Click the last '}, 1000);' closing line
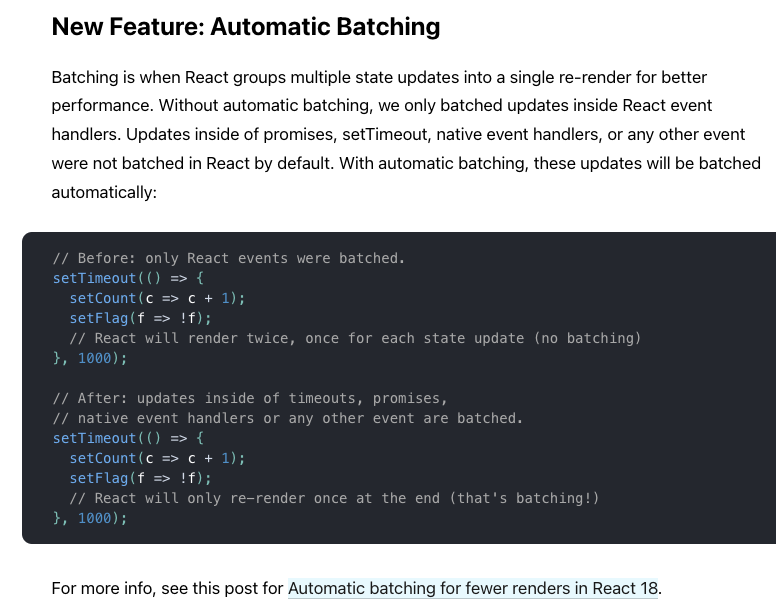 (x=90, y=518)
